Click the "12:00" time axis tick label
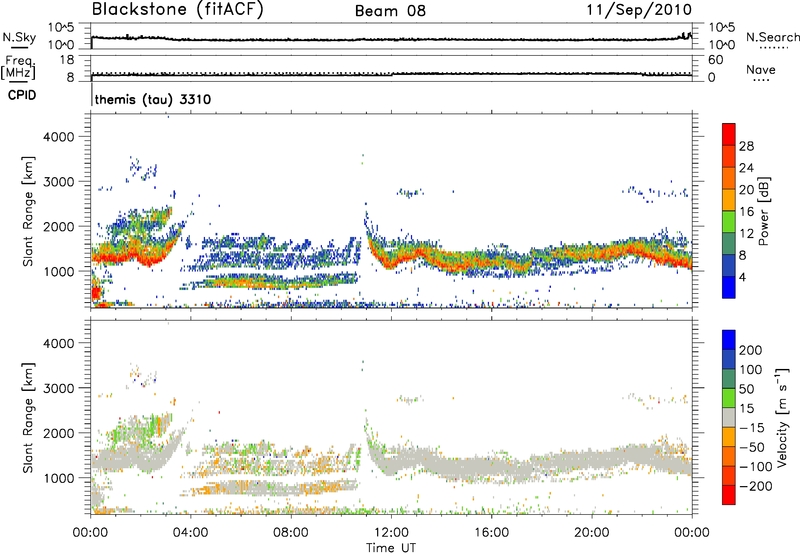This screenshot has width=800, height=554. (x=391, y=533)
